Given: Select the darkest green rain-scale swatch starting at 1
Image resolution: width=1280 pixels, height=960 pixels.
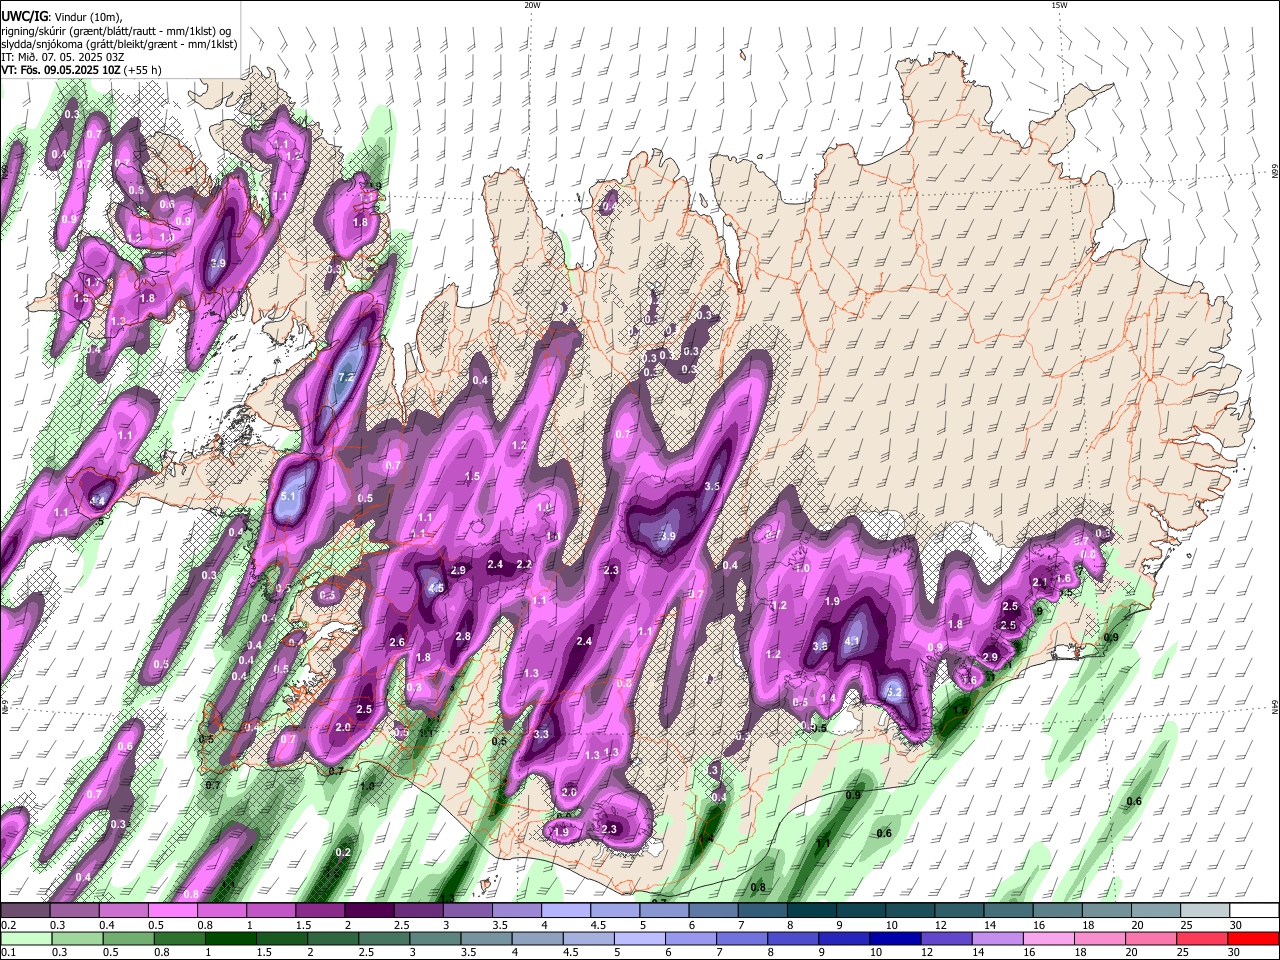Looking at the screenshot, I should pos(229,938).
